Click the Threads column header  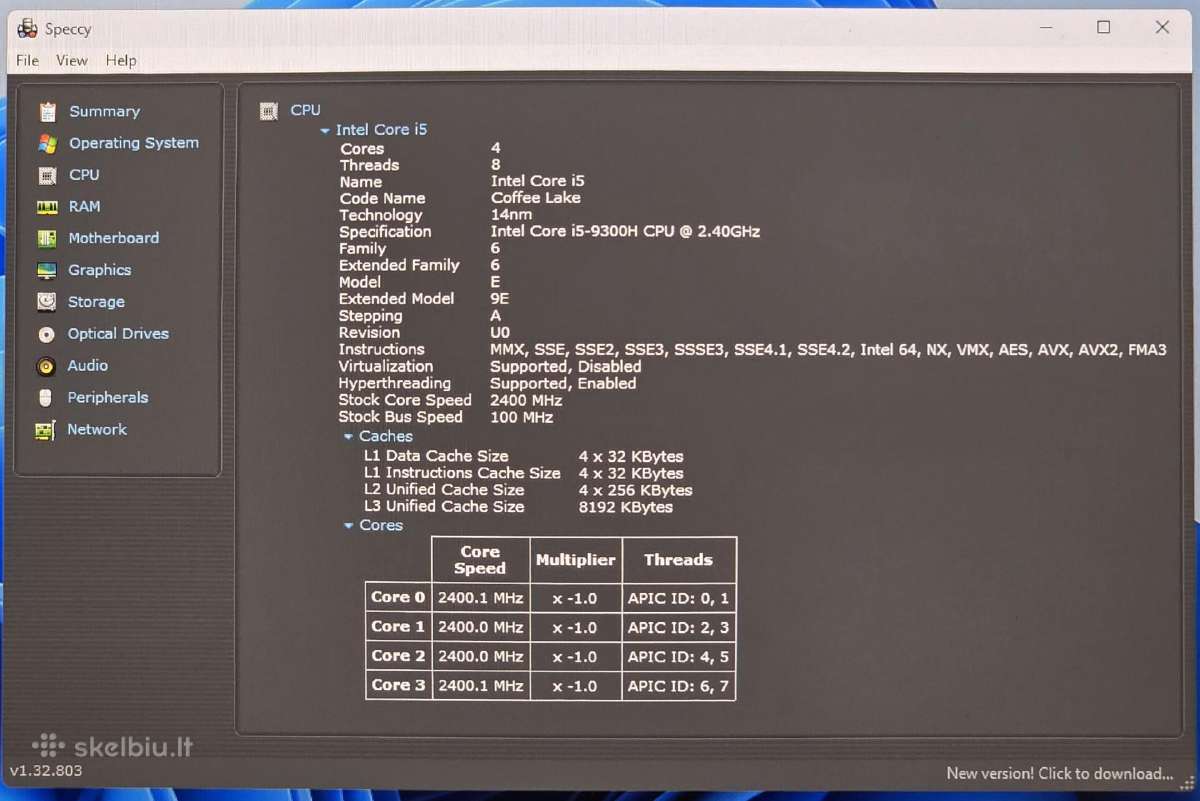coord(678,560)
